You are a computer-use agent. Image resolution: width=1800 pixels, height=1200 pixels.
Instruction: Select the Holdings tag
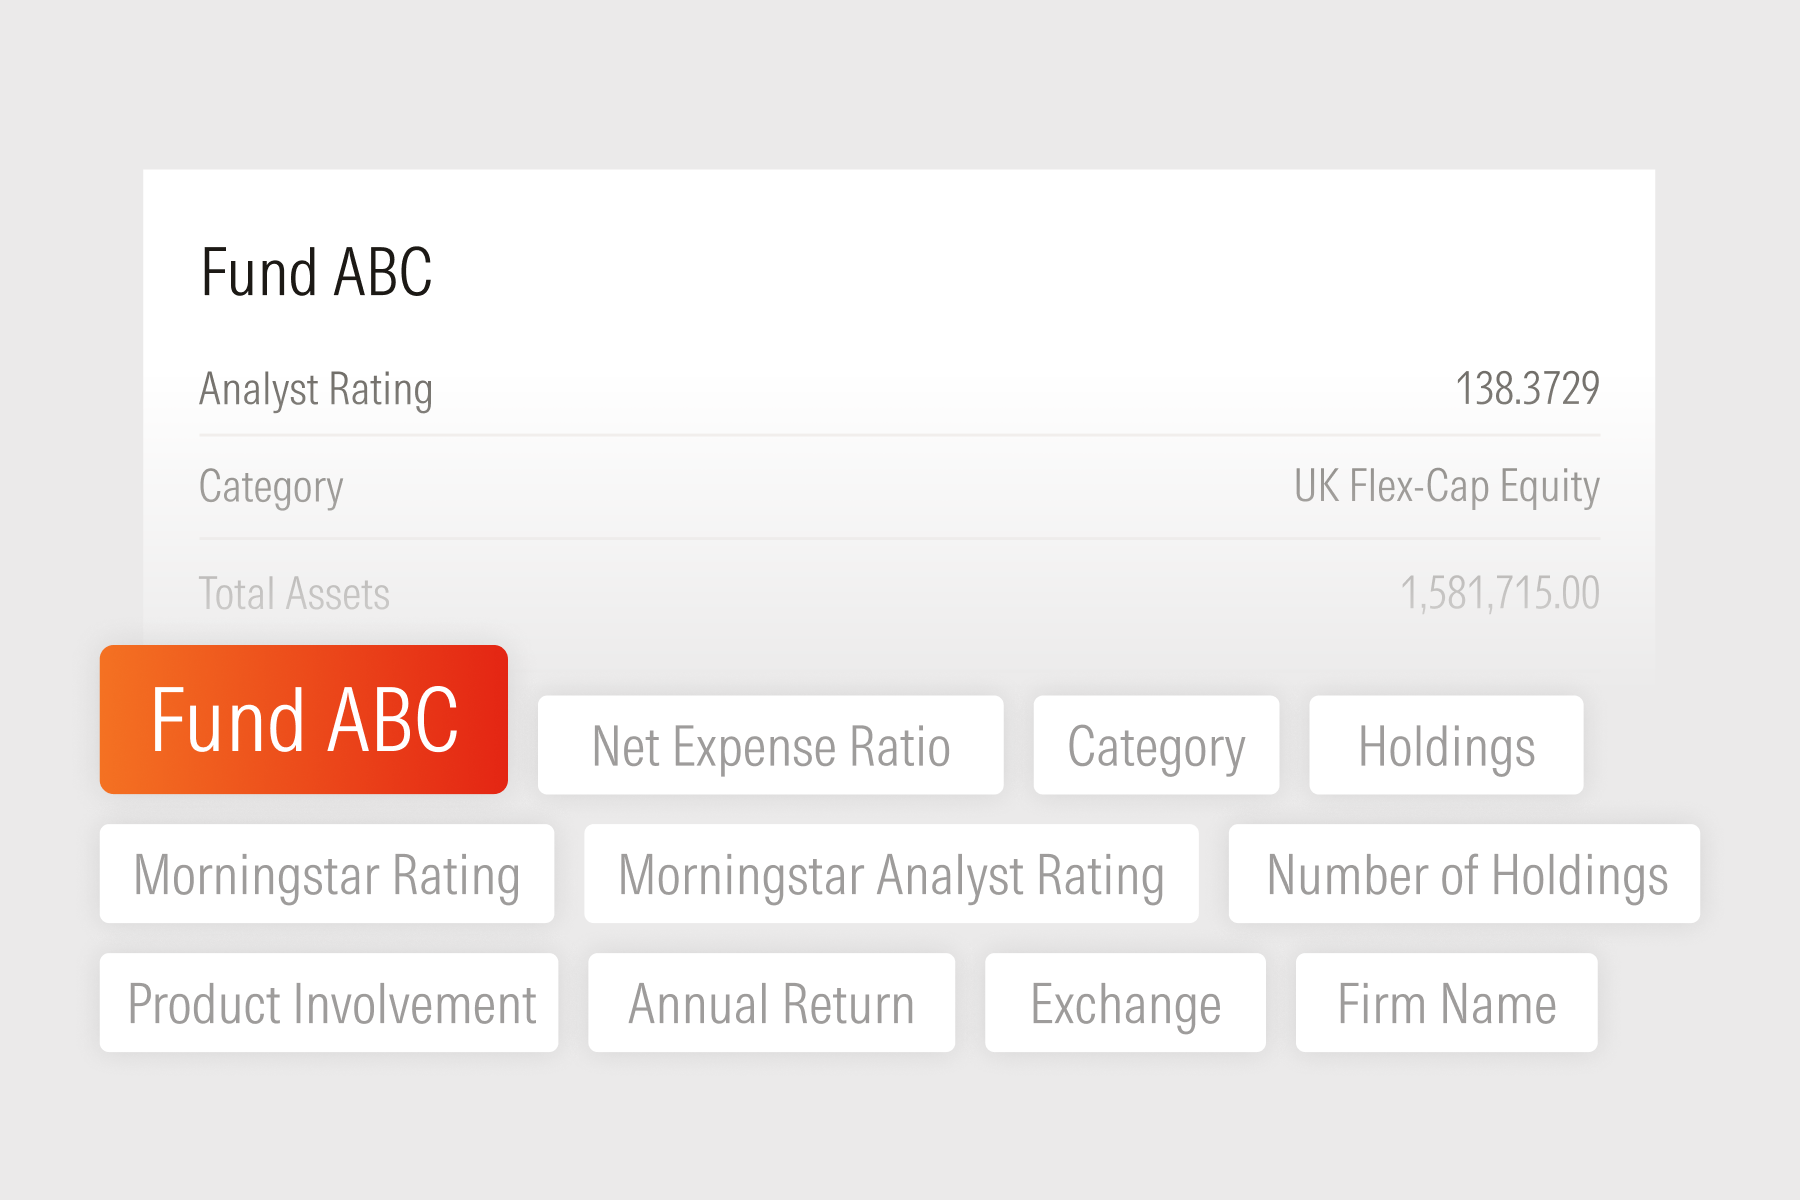tap(1446, 746)
